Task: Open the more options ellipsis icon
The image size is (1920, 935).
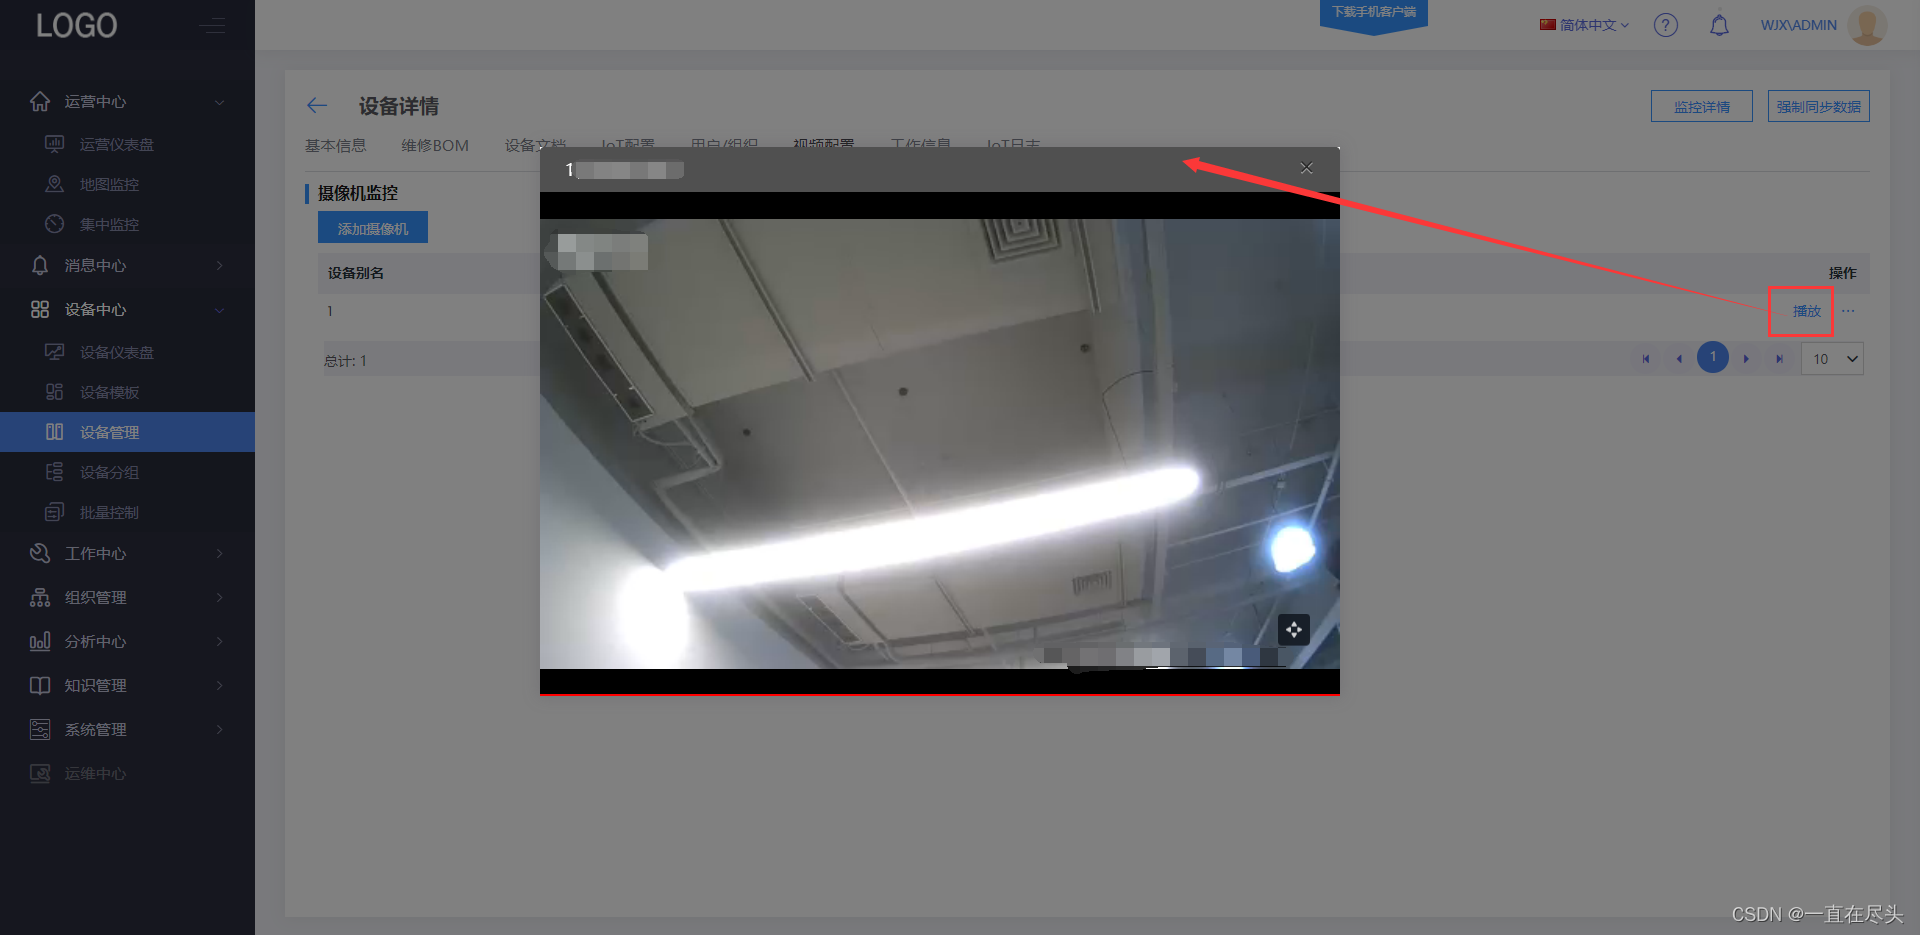Action: click(x=1848, y=311)
